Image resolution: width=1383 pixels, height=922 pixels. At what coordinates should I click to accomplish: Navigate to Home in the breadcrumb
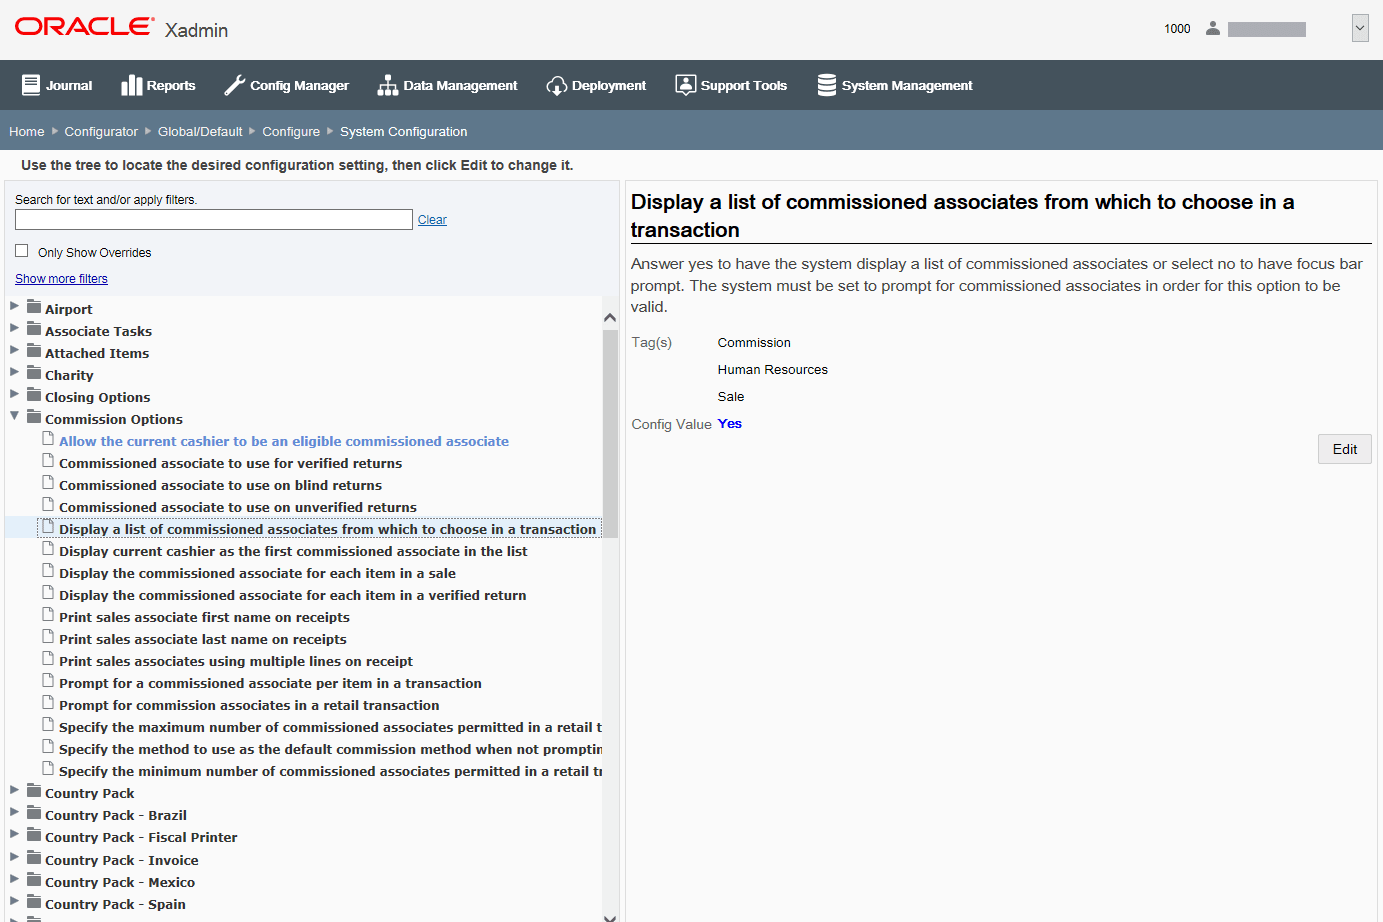click(26, 131)
